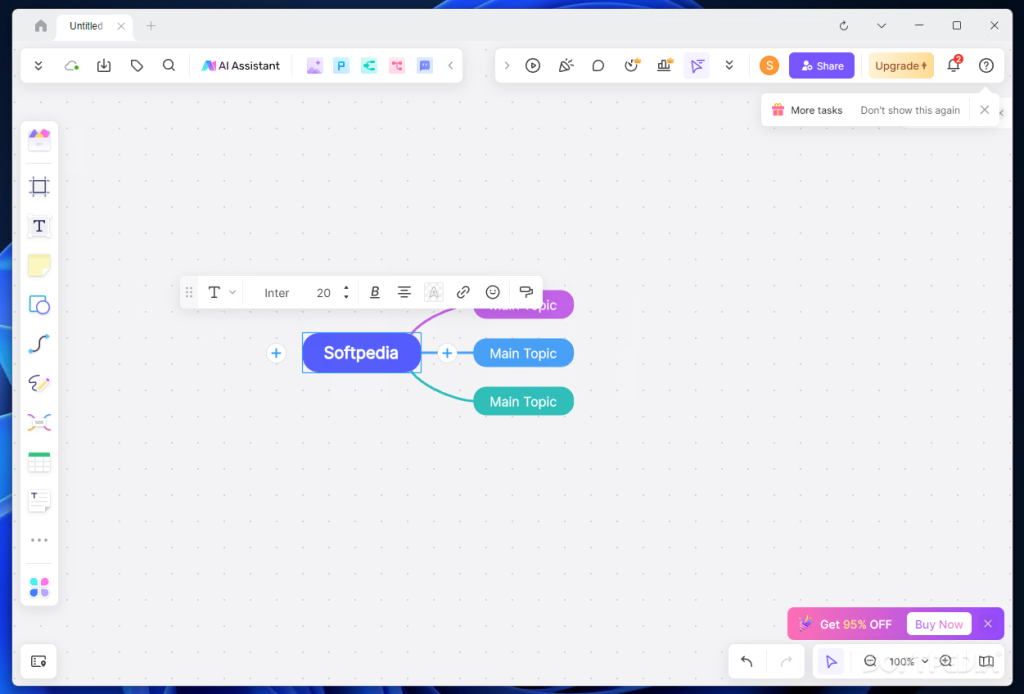Insert a table from the sidebar
The width and height of the screenshot is (1024, 694).
pos(39,462)
